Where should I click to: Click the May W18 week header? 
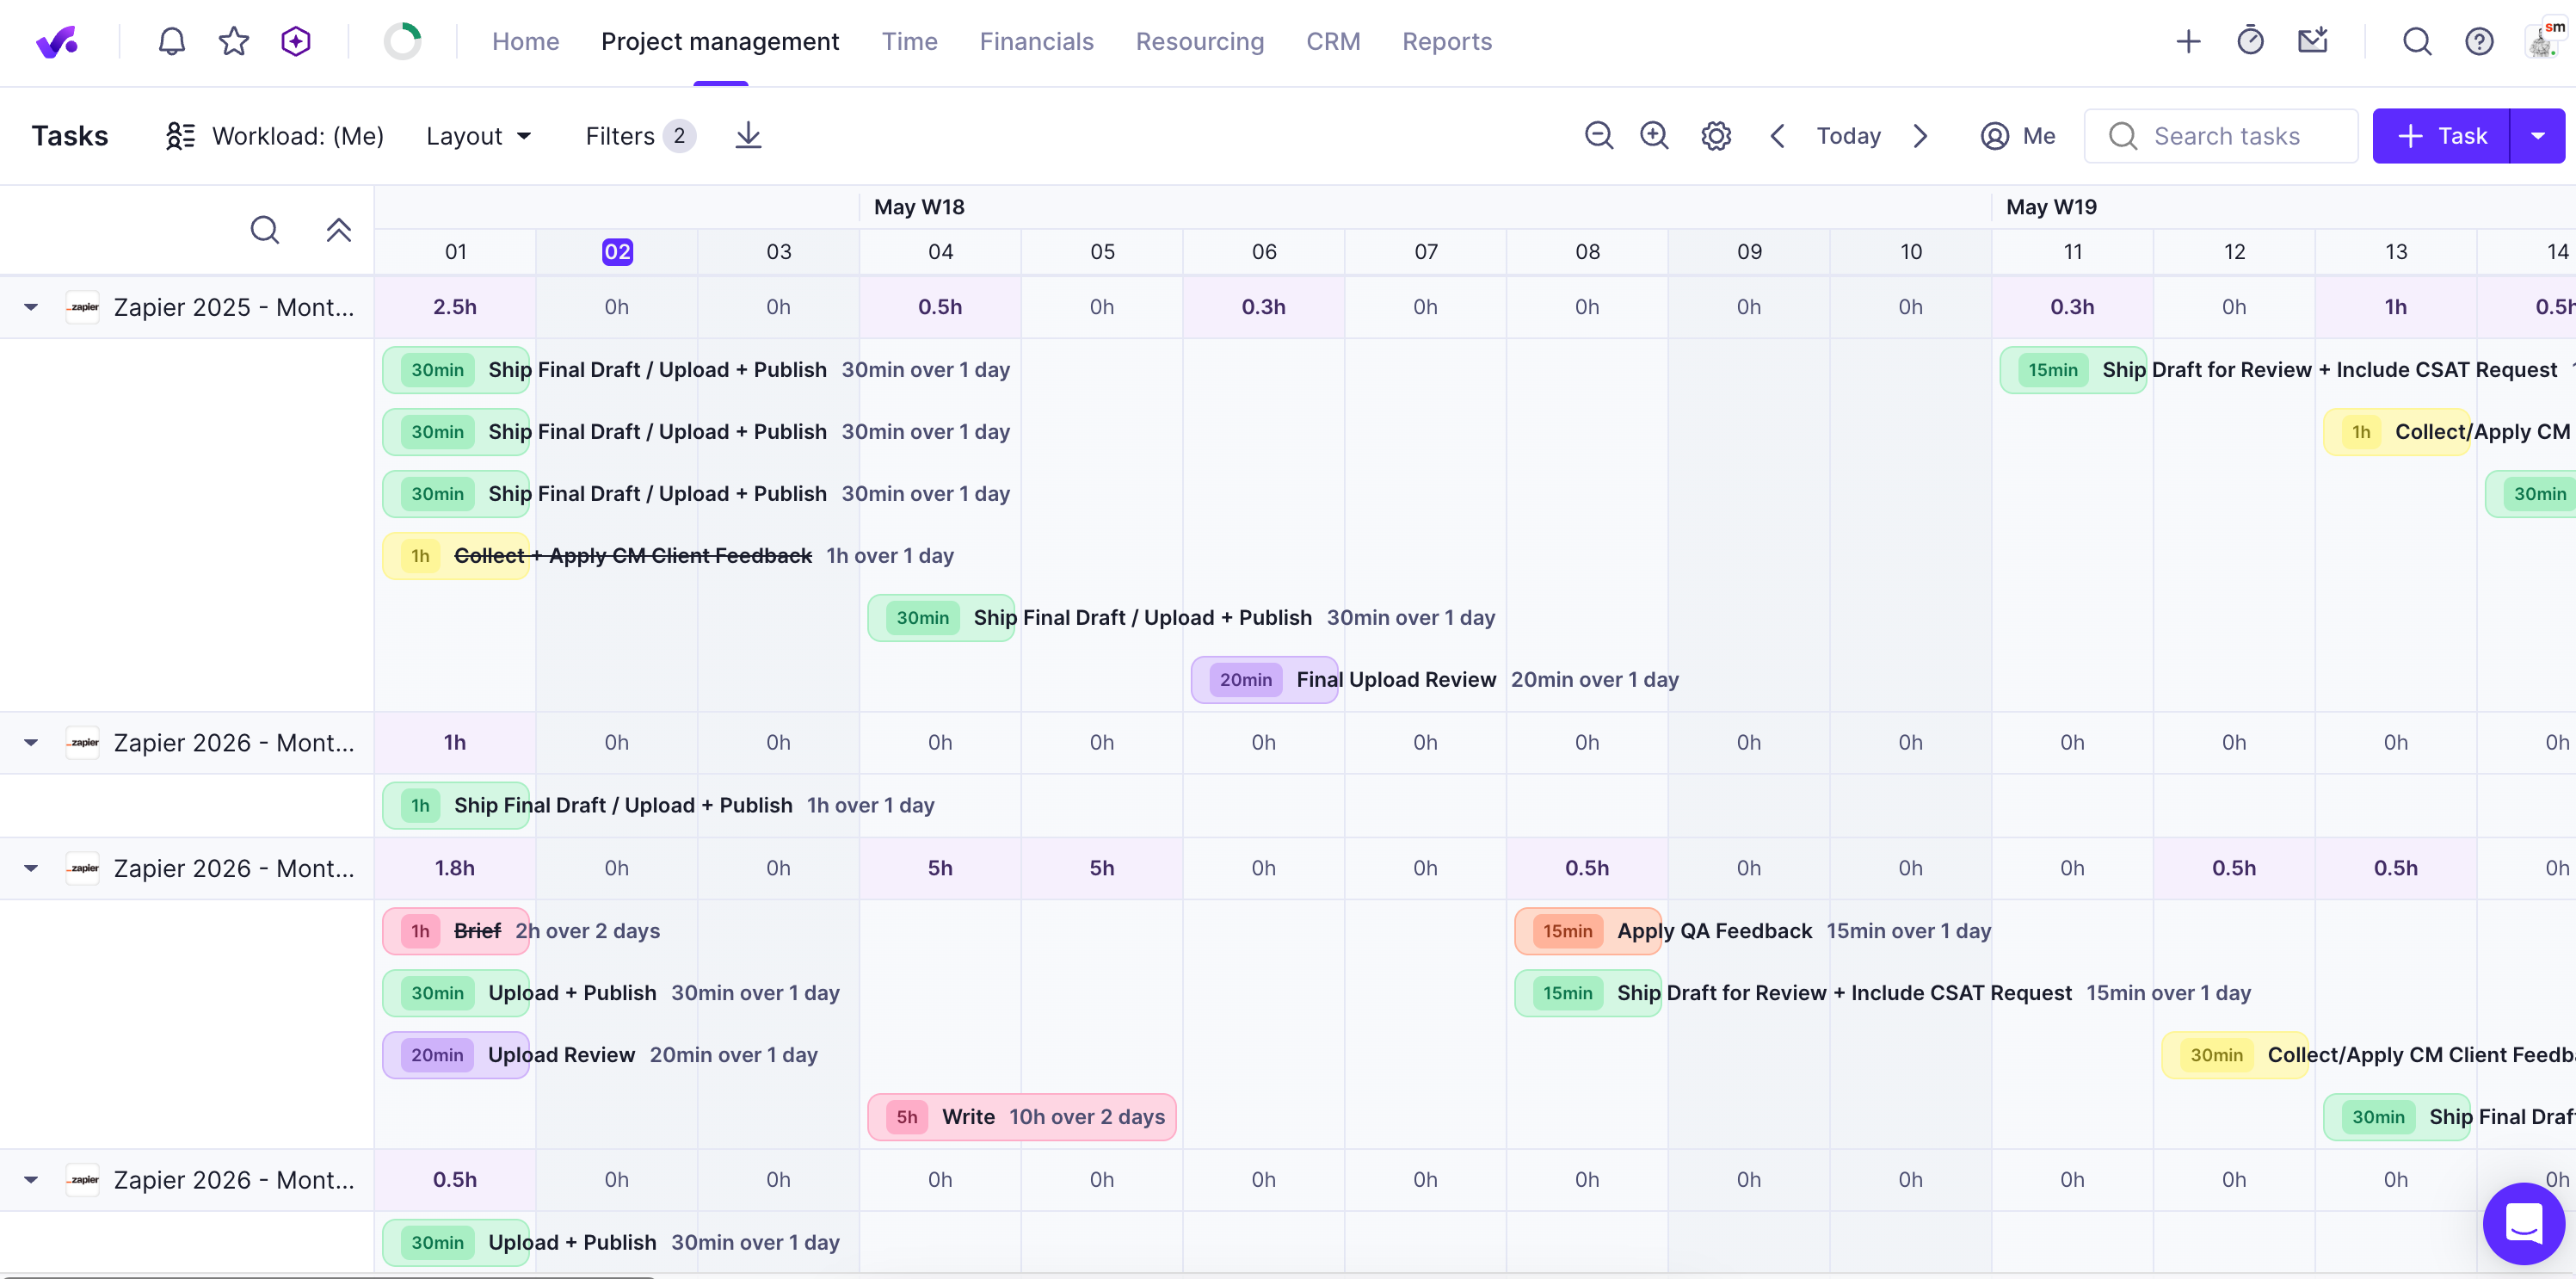[x=919, y=207]
